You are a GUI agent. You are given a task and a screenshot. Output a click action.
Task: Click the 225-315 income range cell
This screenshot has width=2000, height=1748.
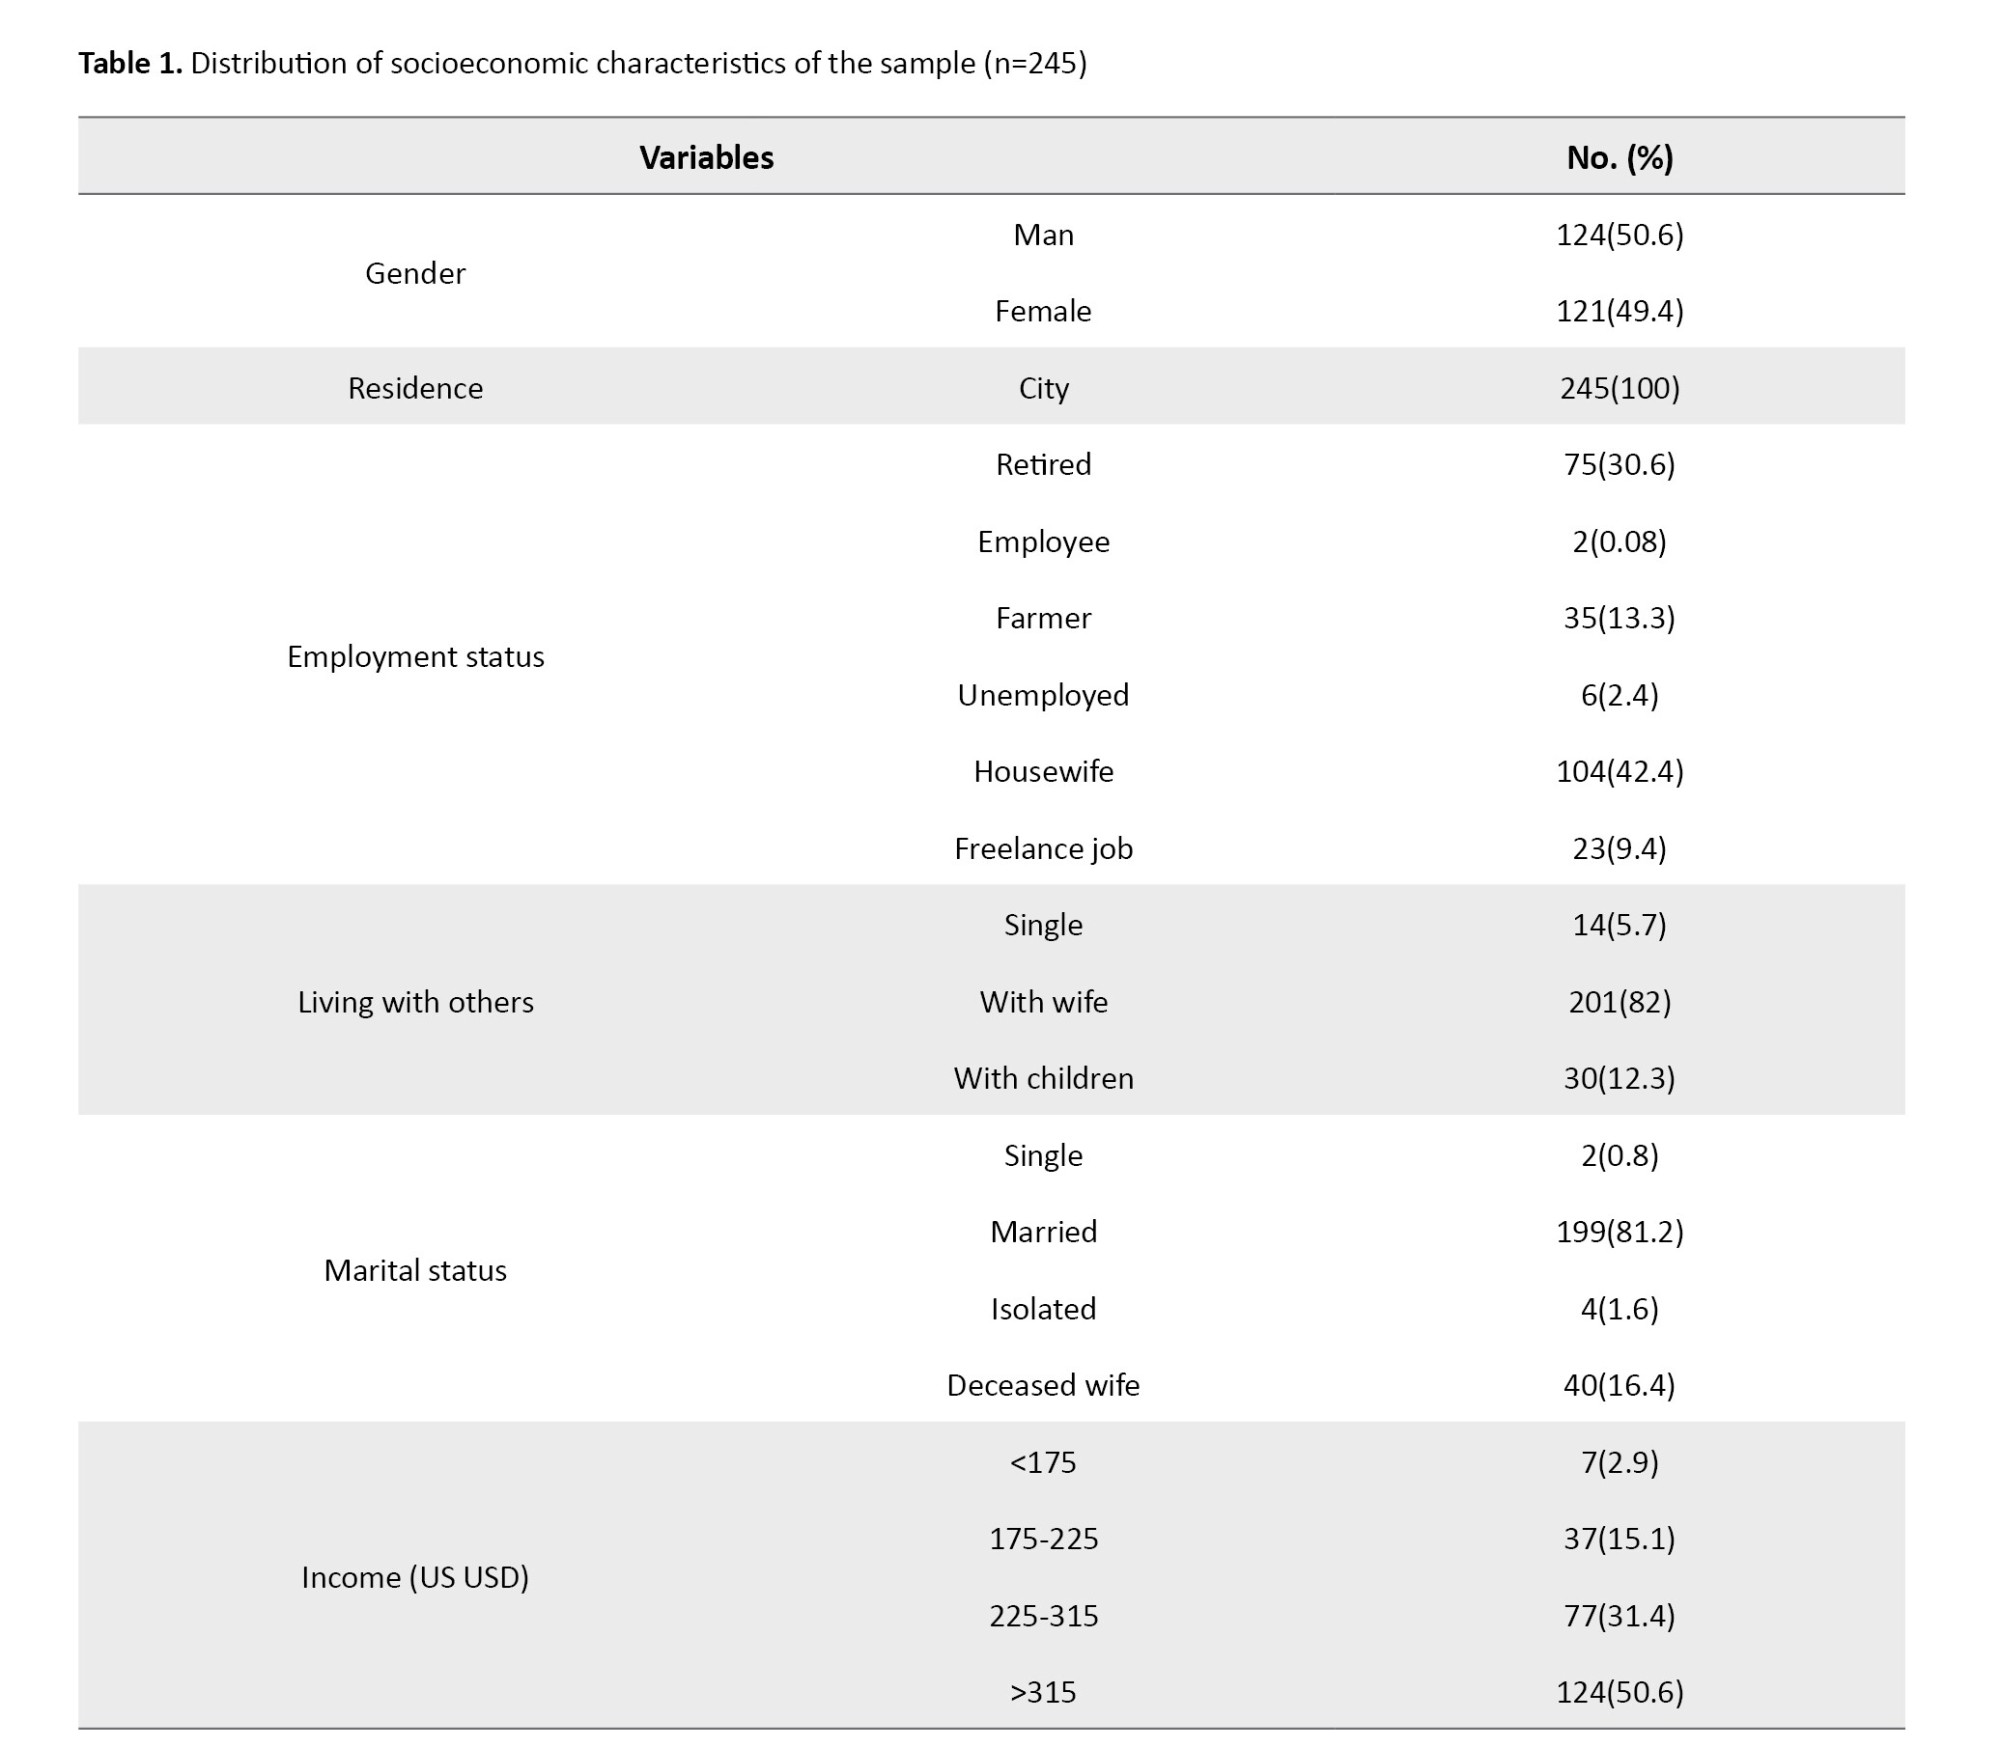tap(1042, 1615)
